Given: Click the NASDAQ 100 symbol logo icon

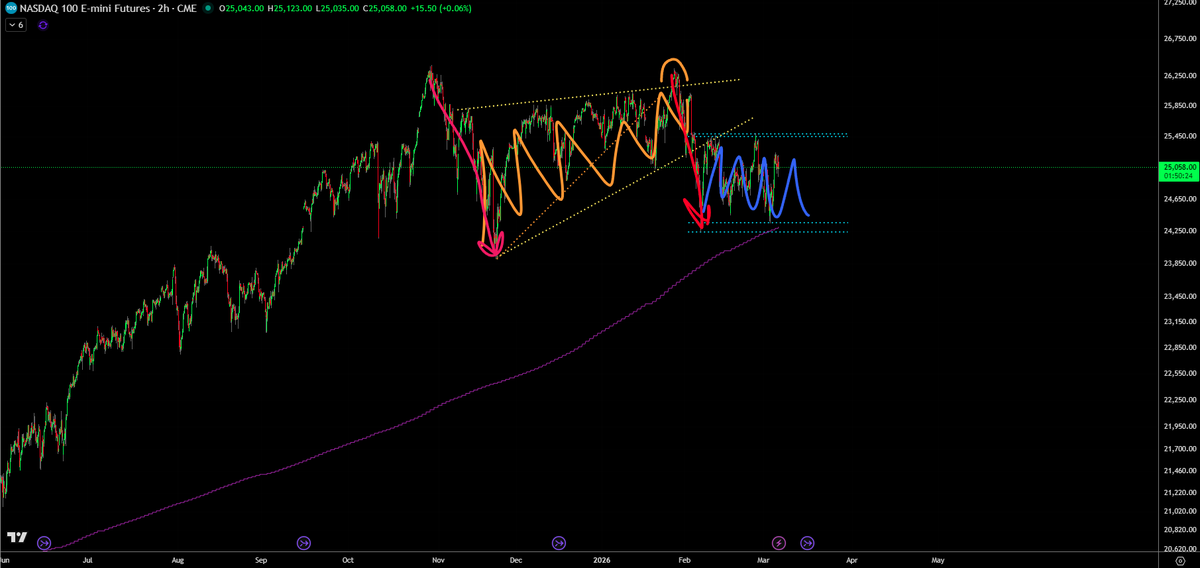Looking at the screenshot, I should 10,8.
